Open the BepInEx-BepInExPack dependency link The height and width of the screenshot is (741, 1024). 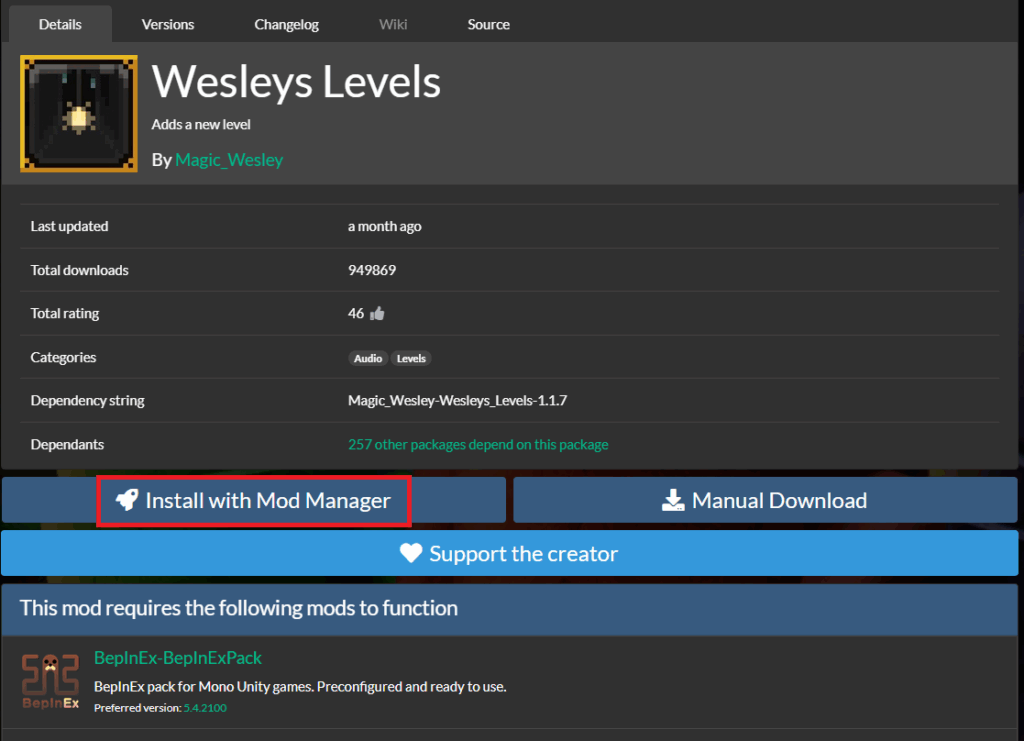click(x=178, y=657)
